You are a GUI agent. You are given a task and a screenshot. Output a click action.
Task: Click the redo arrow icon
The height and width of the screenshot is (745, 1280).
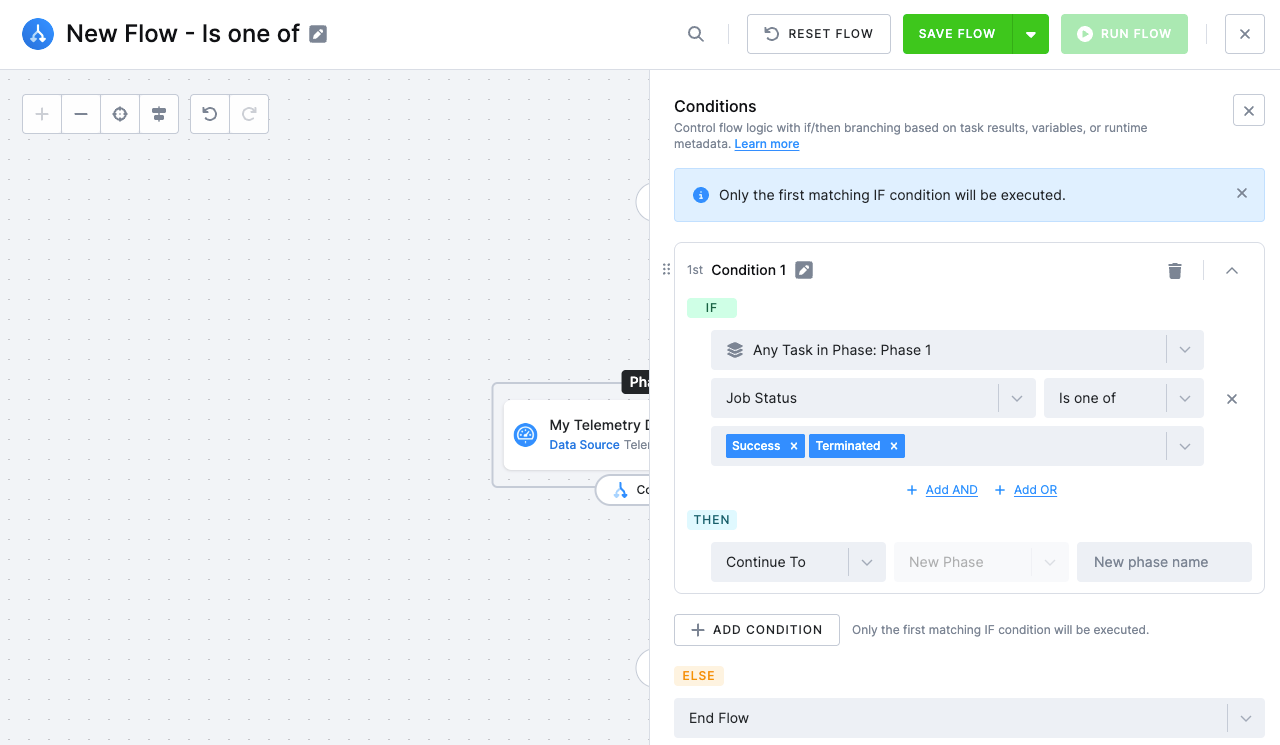(249, 114)
